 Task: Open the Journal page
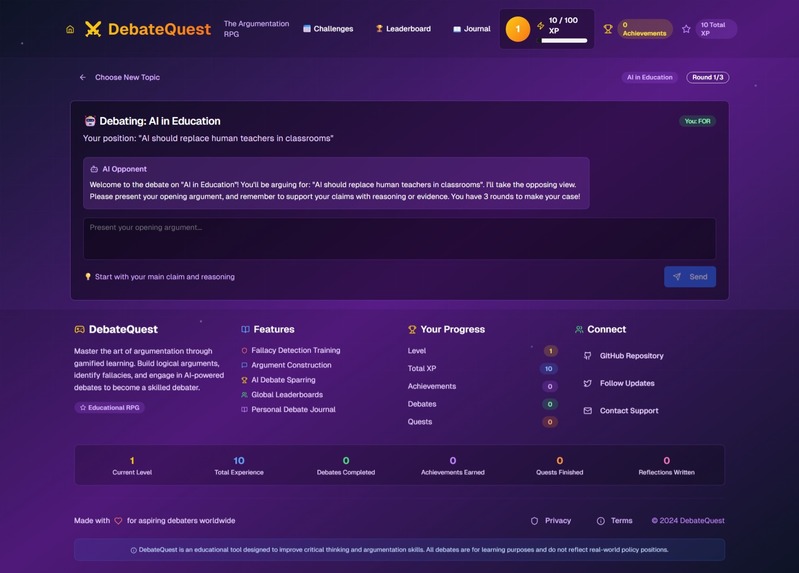coord(471,29)
